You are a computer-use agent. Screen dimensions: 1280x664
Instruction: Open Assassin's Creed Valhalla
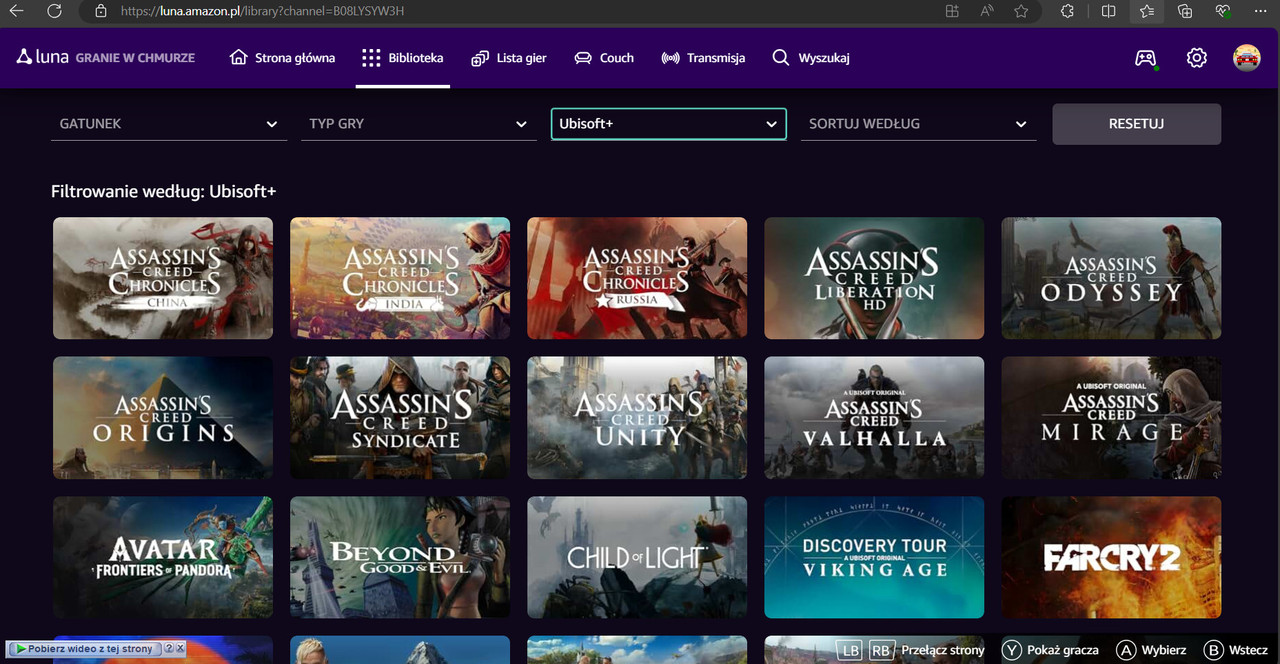(874, 418)
